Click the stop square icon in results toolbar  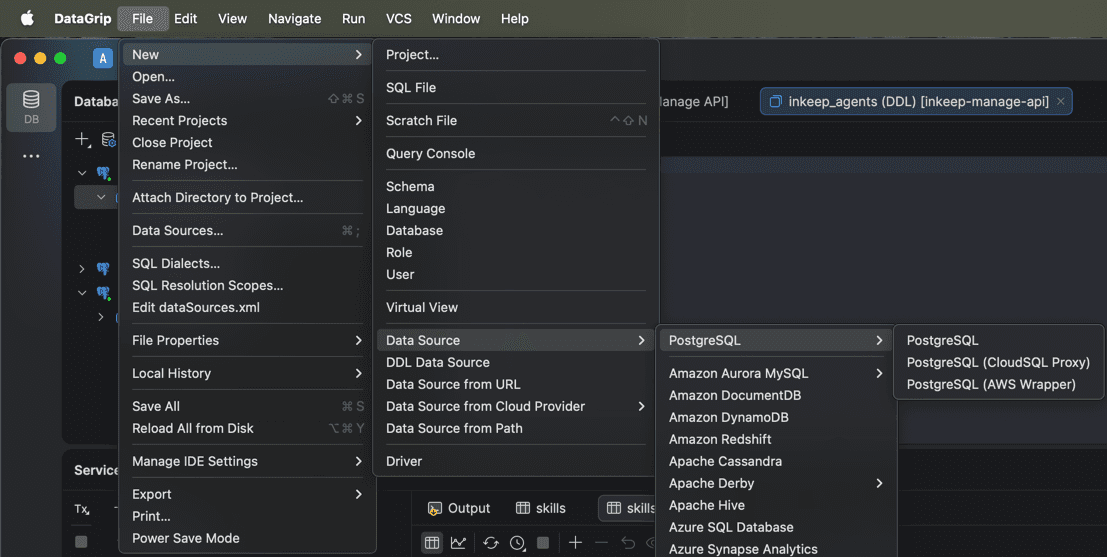(x=543, y=542)
